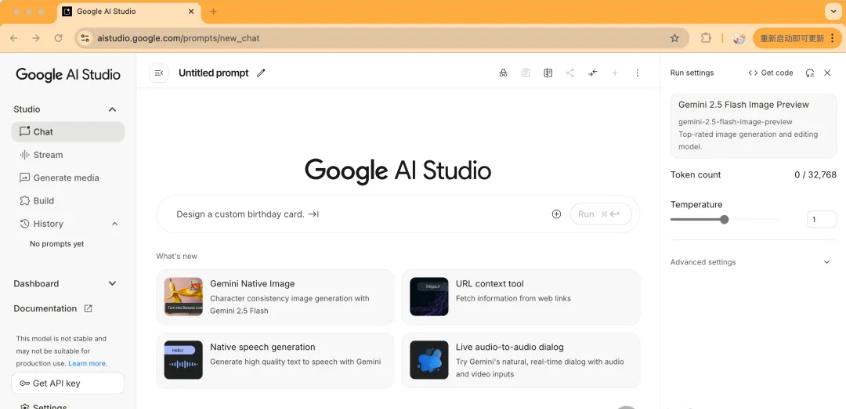The width and height of the screenshot is (846, 409).
Task: Expand the Dashboard section
Action: pos(112,284)
